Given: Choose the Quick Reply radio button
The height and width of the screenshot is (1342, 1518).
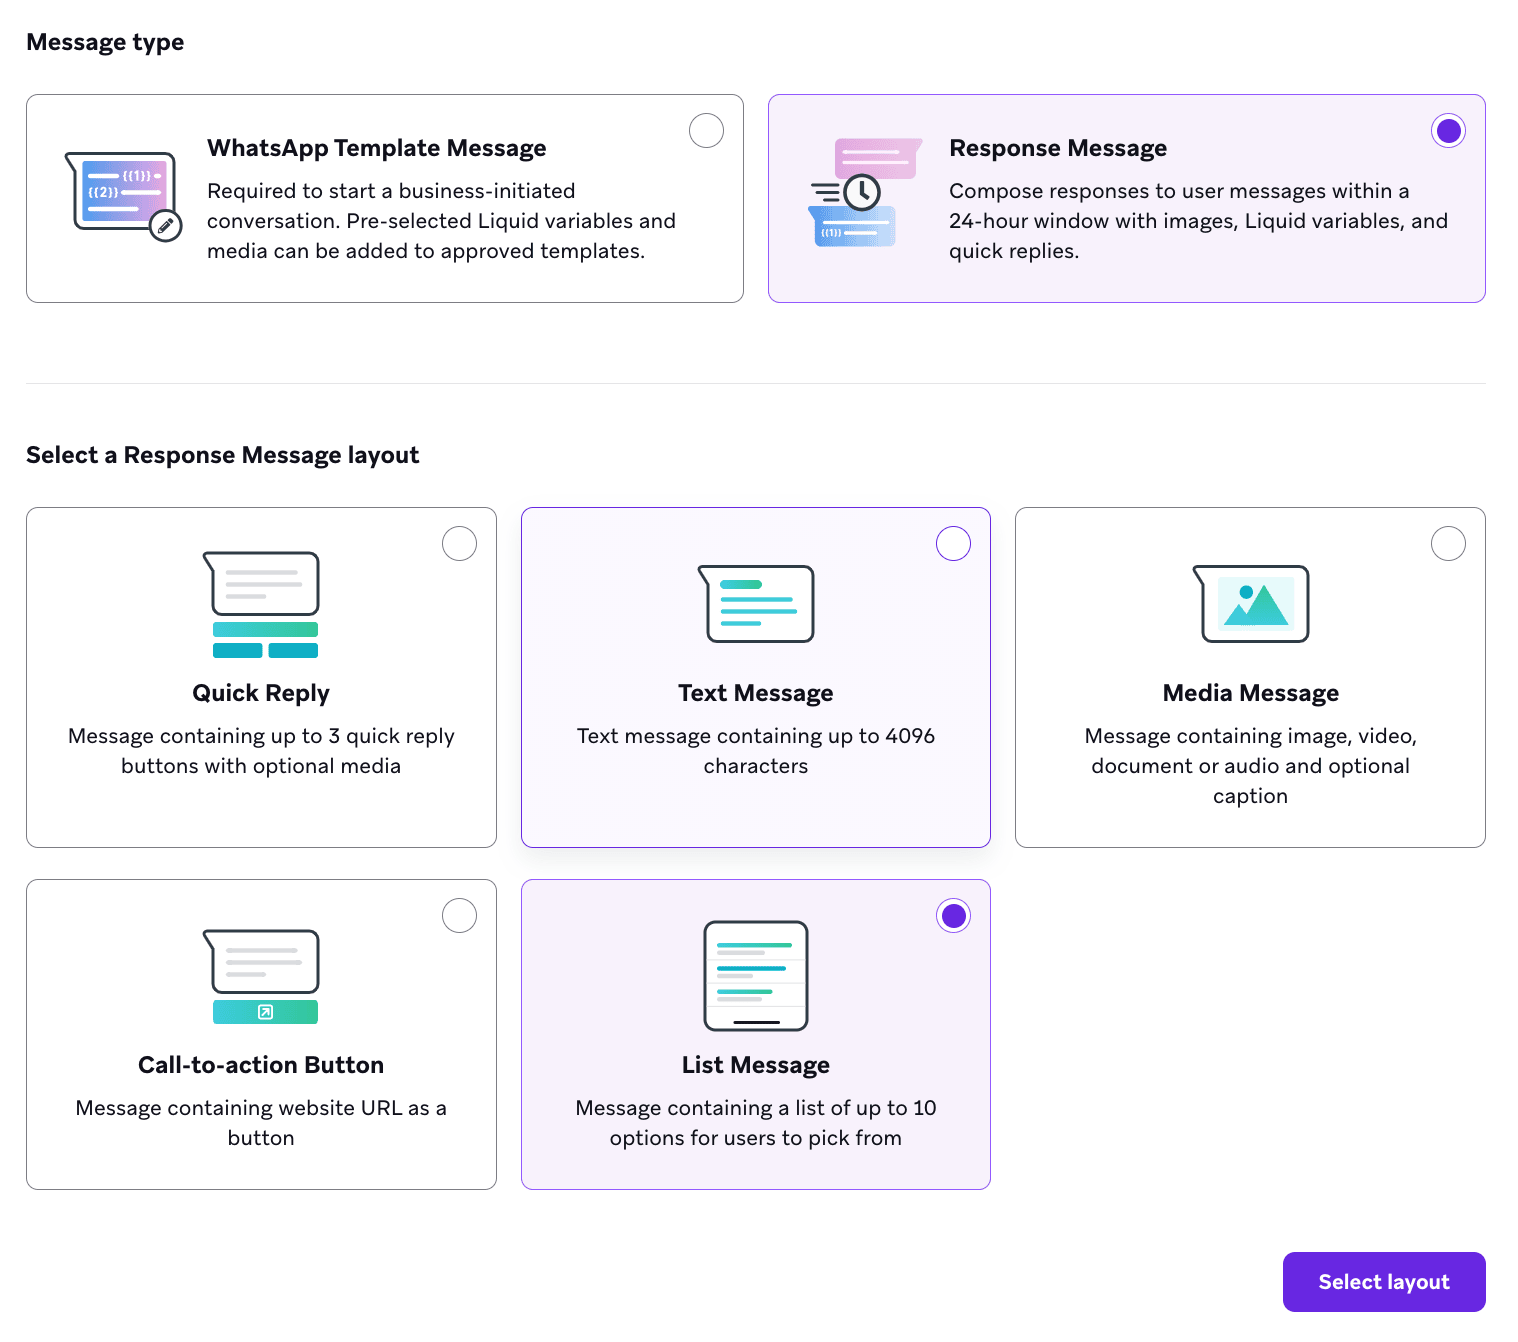Looking at the screenshot, I should pyautogui.click(x=459, y=544).
